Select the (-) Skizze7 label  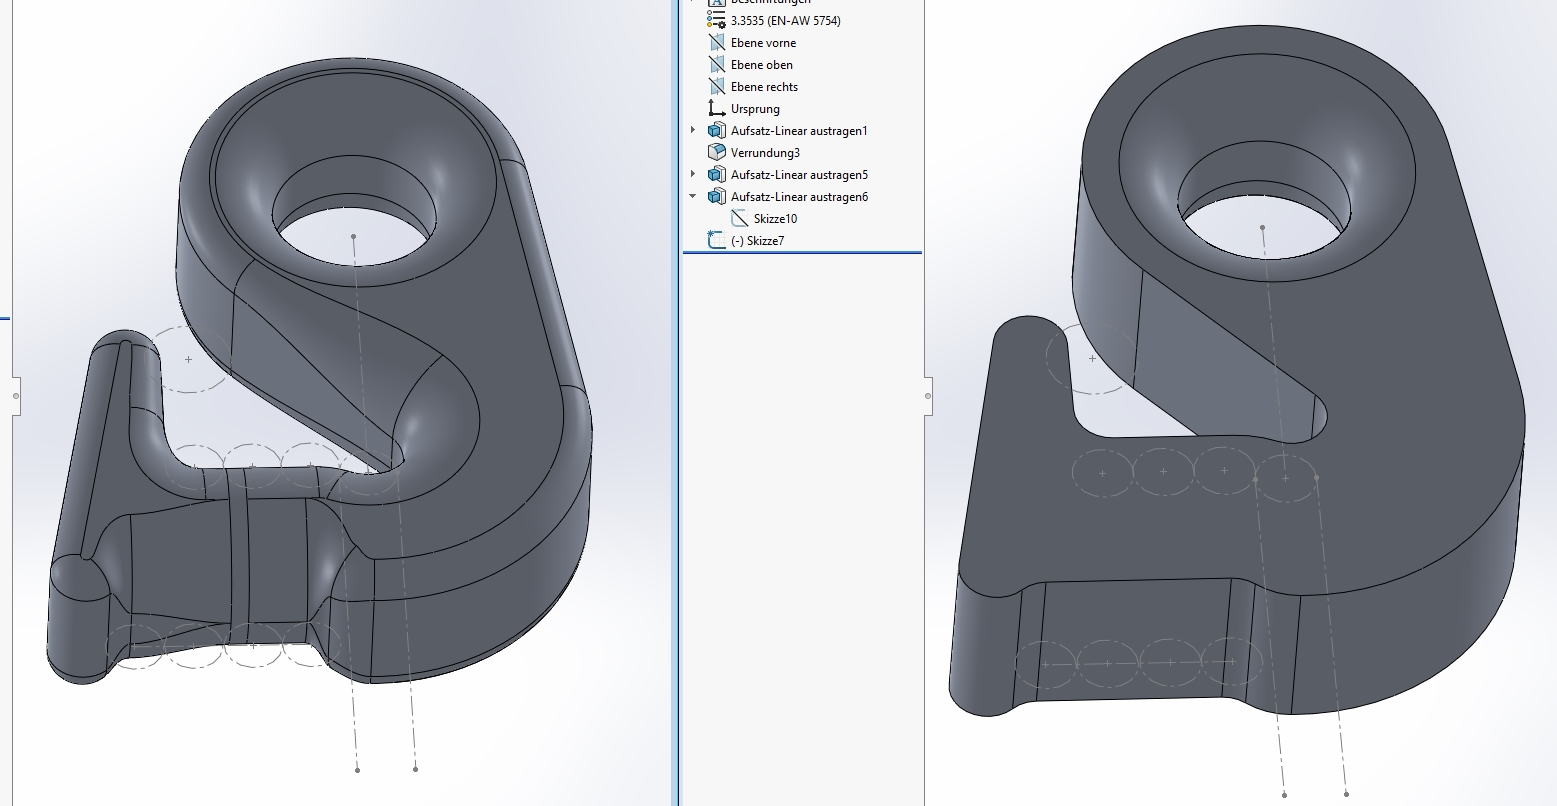(x=758, y=241)
